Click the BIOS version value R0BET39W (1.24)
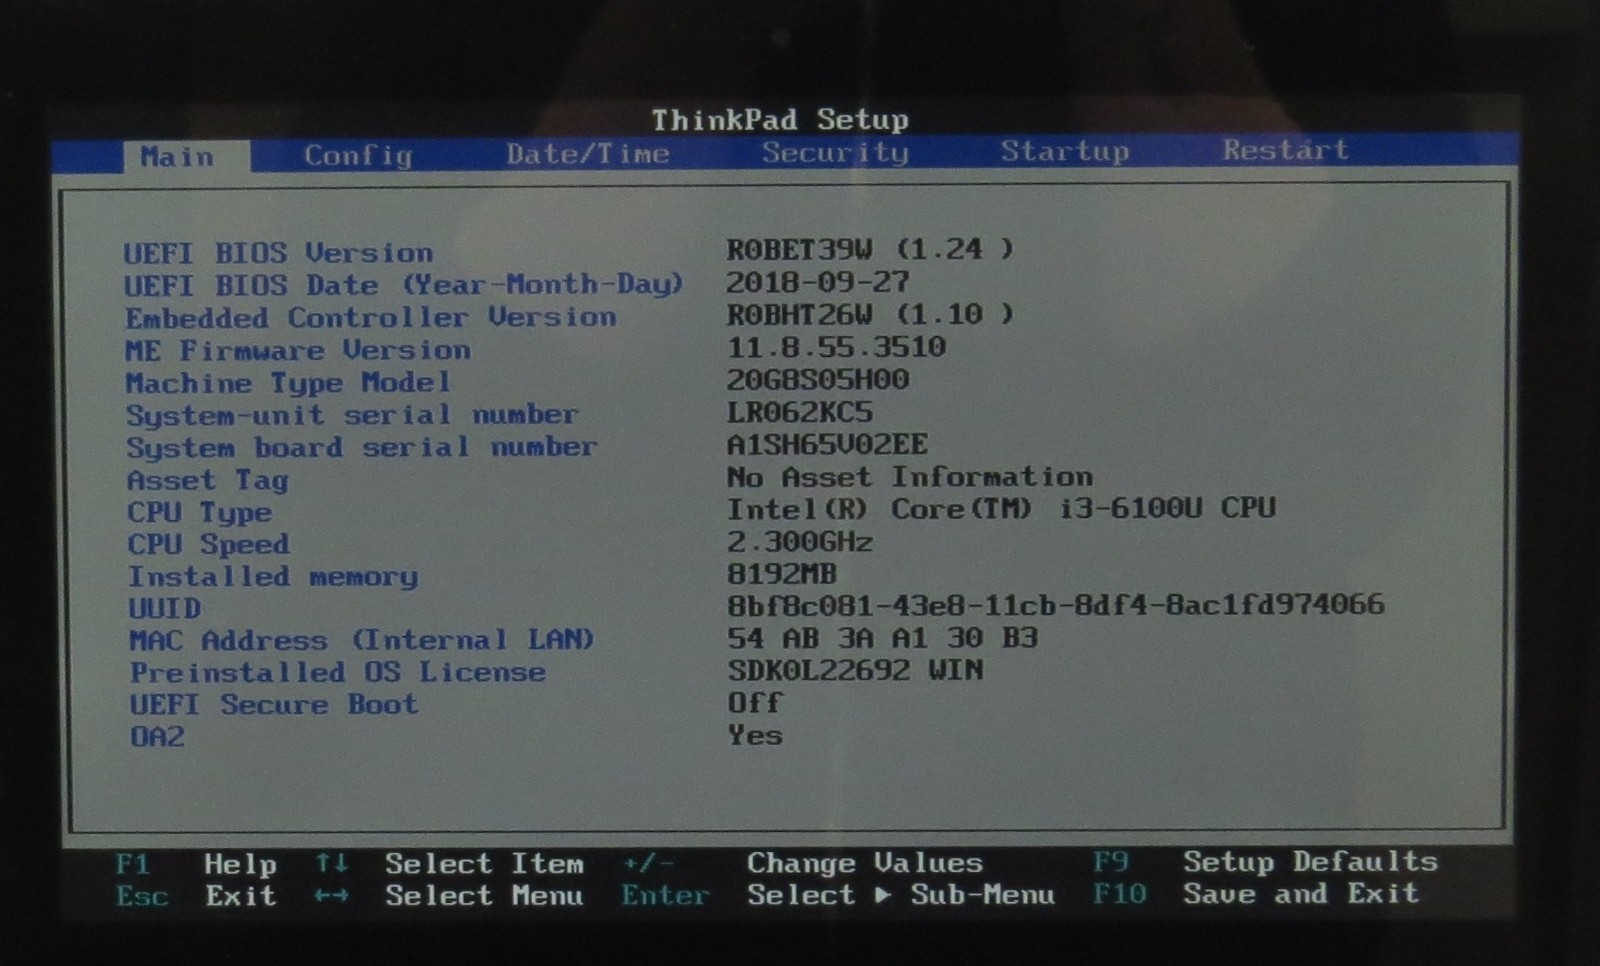Image resolution: width=1600 pixels, height=966 pixels. (870, 249)
